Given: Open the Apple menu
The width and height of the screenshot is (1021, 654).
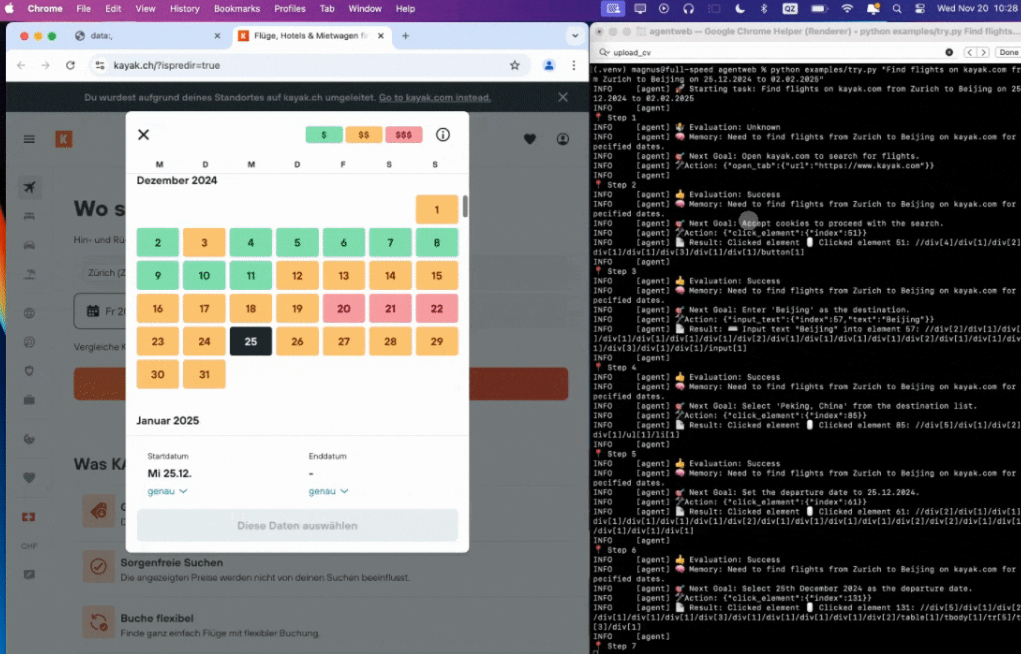Looking at the screenshot, I should [10, 8].
